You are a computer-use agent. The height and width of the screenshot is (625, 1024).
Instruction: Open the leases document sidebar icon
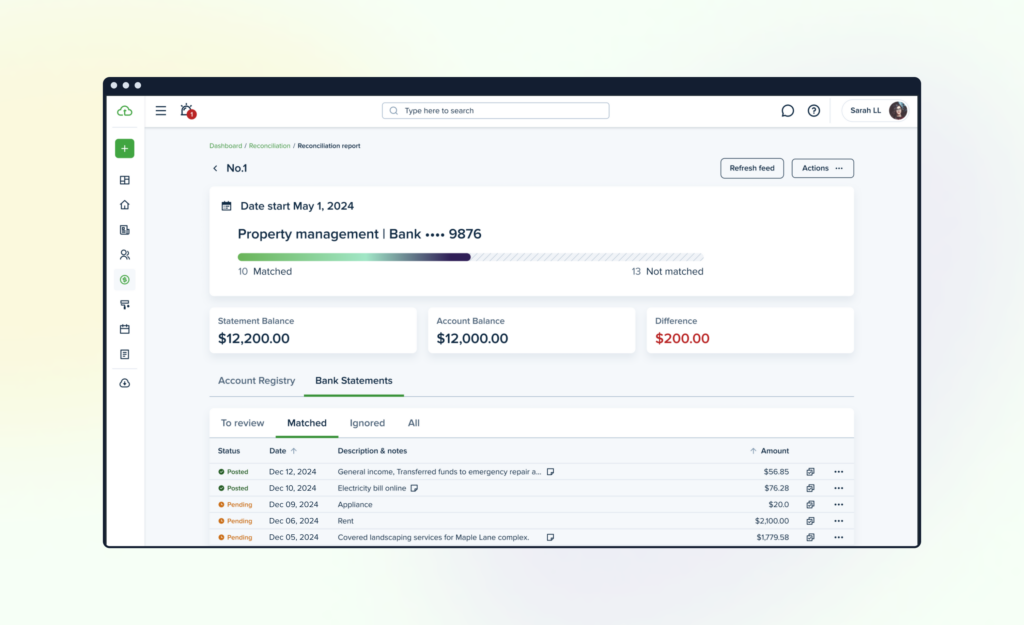click(125, 230)
